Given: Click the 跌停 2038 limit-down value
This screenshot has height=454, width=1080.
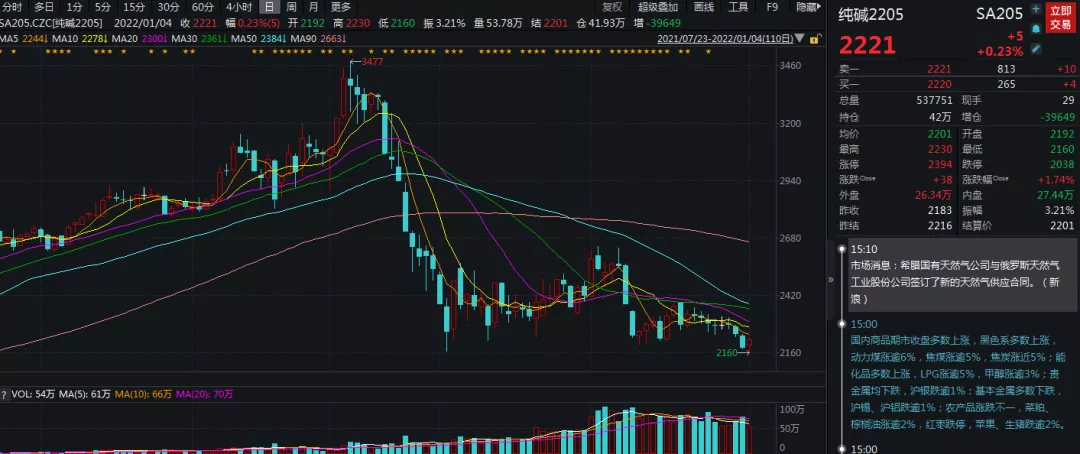Looking at the screenshot, I should tap(1062, 164).
